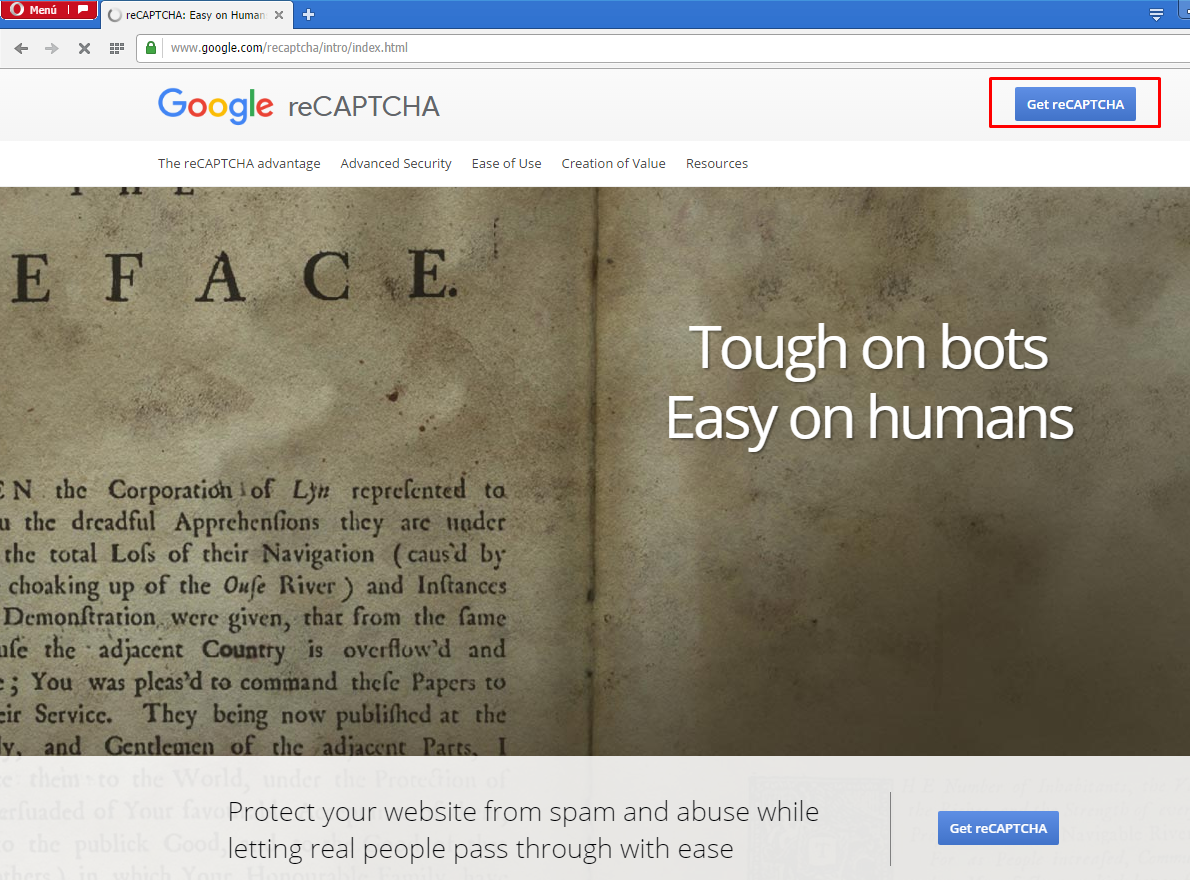Open the Speed Dial grid icon
This screenshot has height=880, width=1190.
coord(117,49)
